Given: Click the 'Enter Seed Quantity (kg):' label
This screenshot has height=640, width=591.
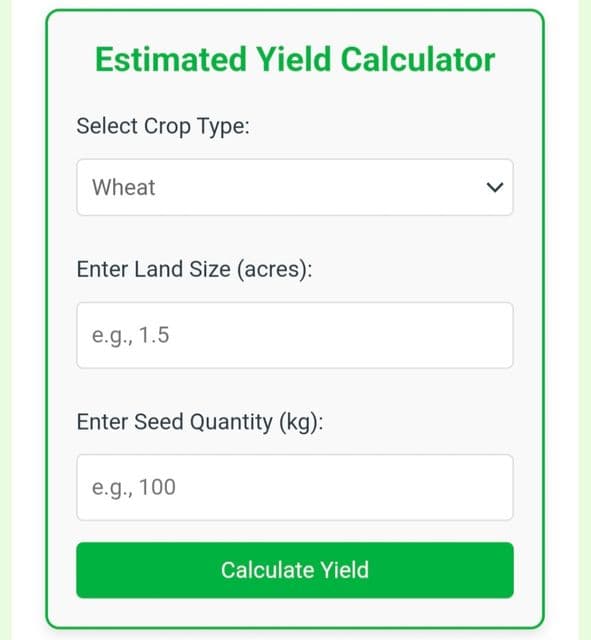Looking at the screenshot, I should [x=200, y=422].
